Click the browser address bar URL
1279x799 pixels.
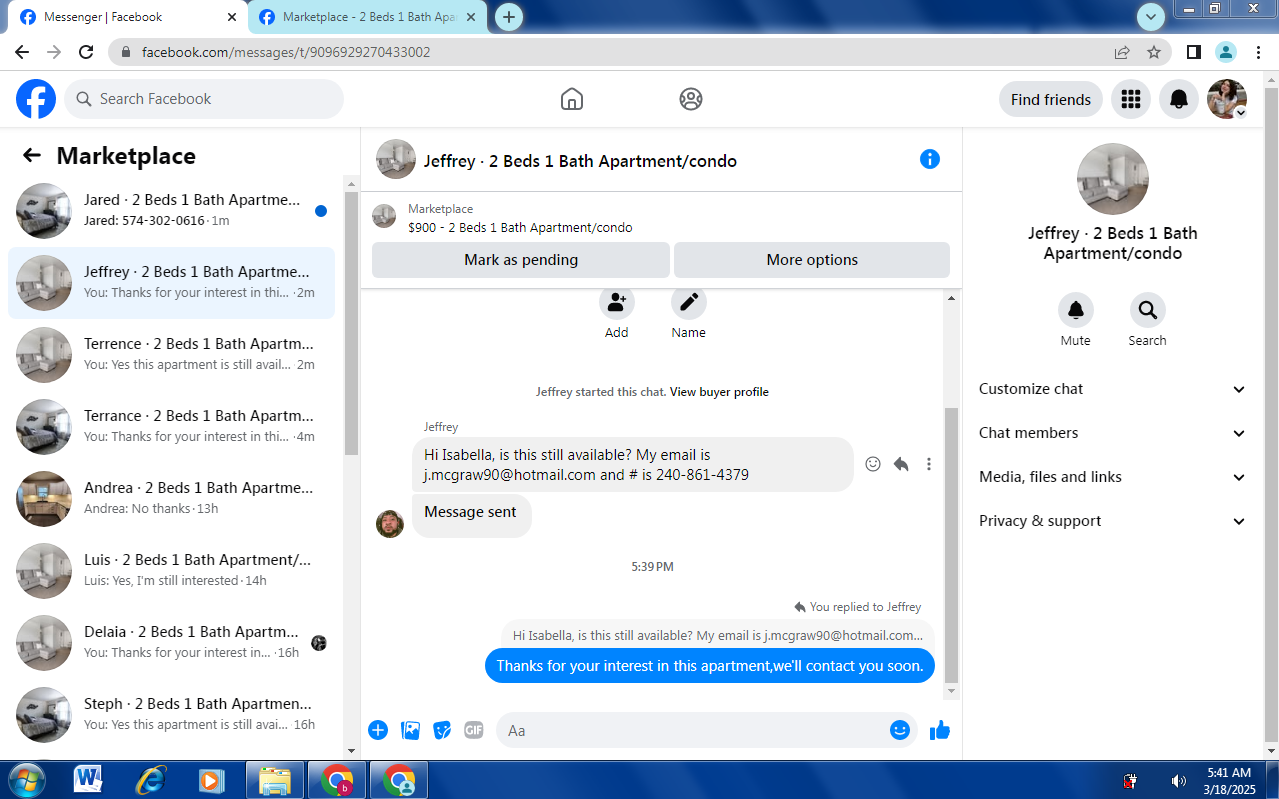pyautogui.click(x=286, y=52)
